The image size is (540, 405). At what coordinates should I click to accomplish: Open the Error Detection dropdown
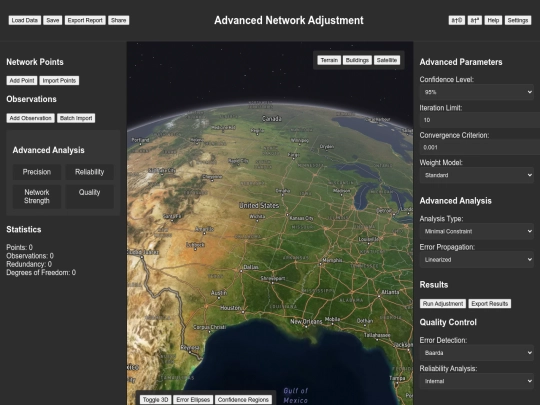point(477,353)
